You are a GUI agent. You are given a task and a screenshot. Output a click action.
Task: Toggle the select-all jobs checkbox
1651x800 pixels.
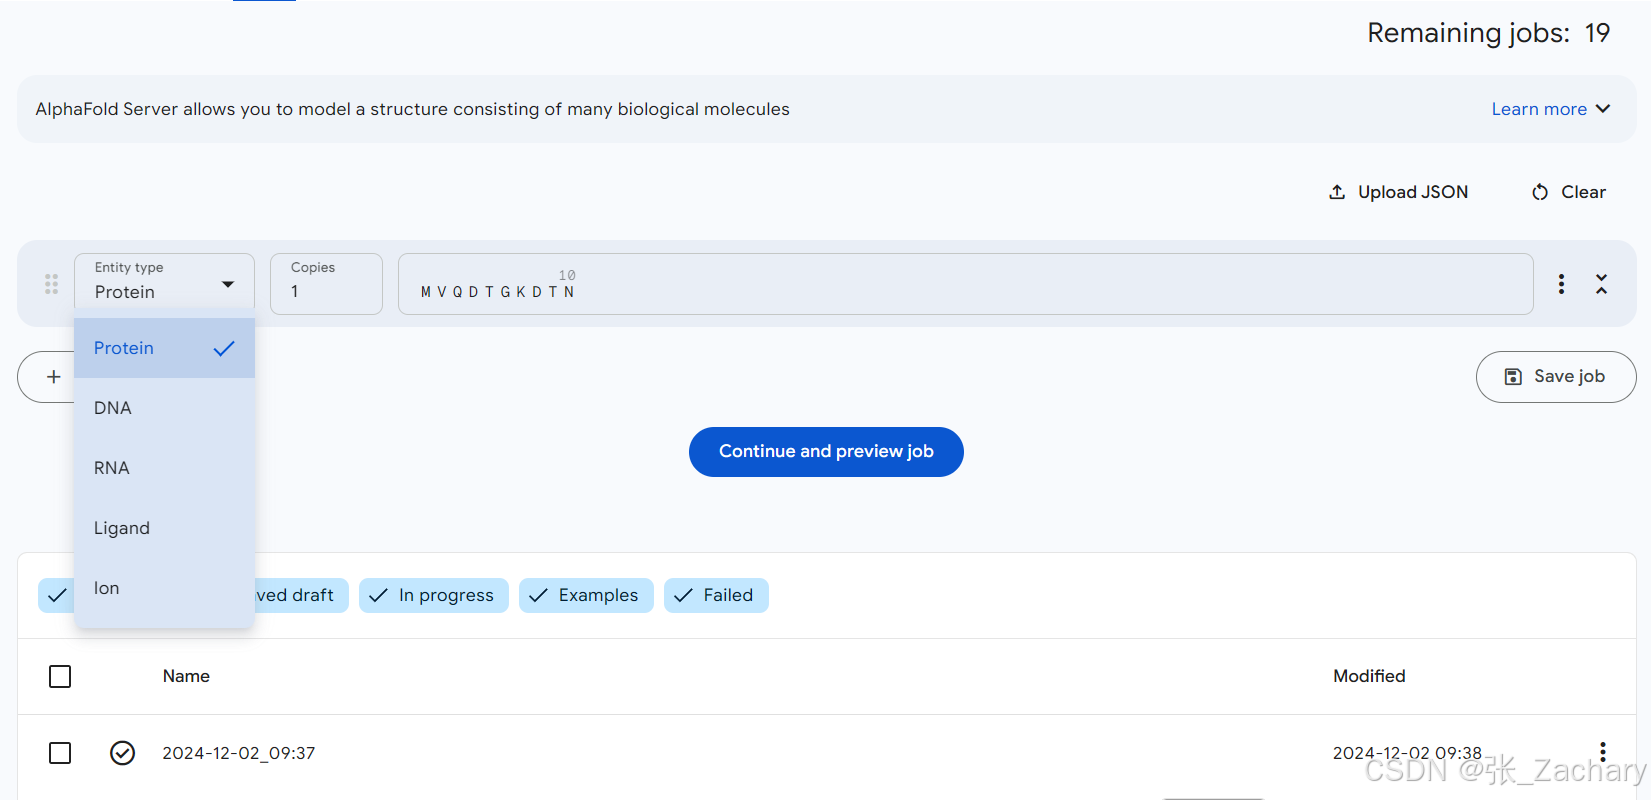(60, 677)
